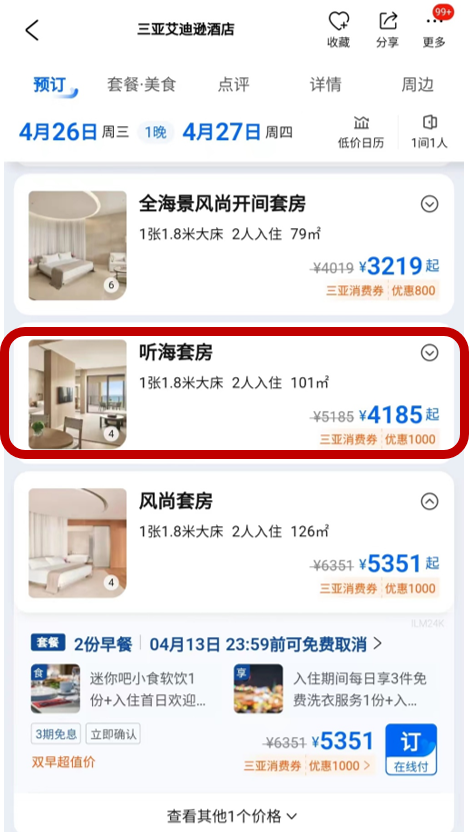Book the 风尚套房 with 订 button

pos(411,749)
